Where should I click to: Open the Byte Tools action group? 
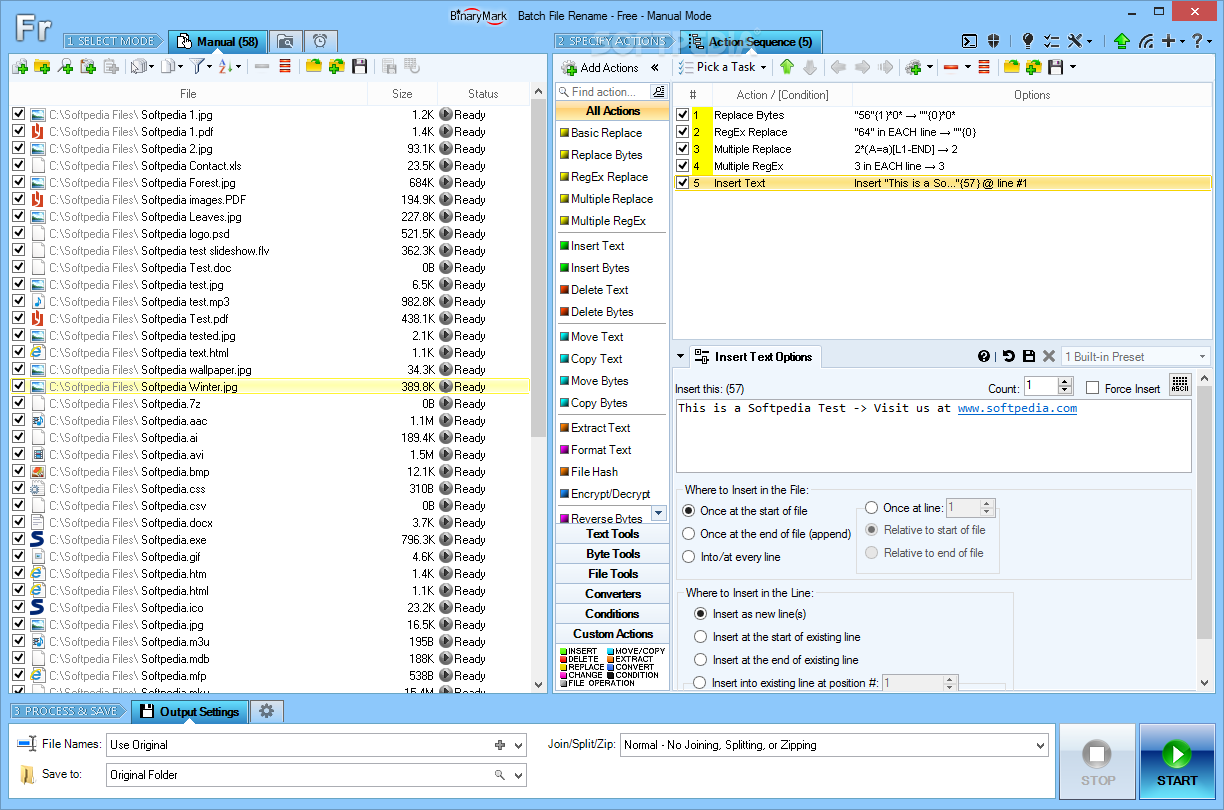612,554
